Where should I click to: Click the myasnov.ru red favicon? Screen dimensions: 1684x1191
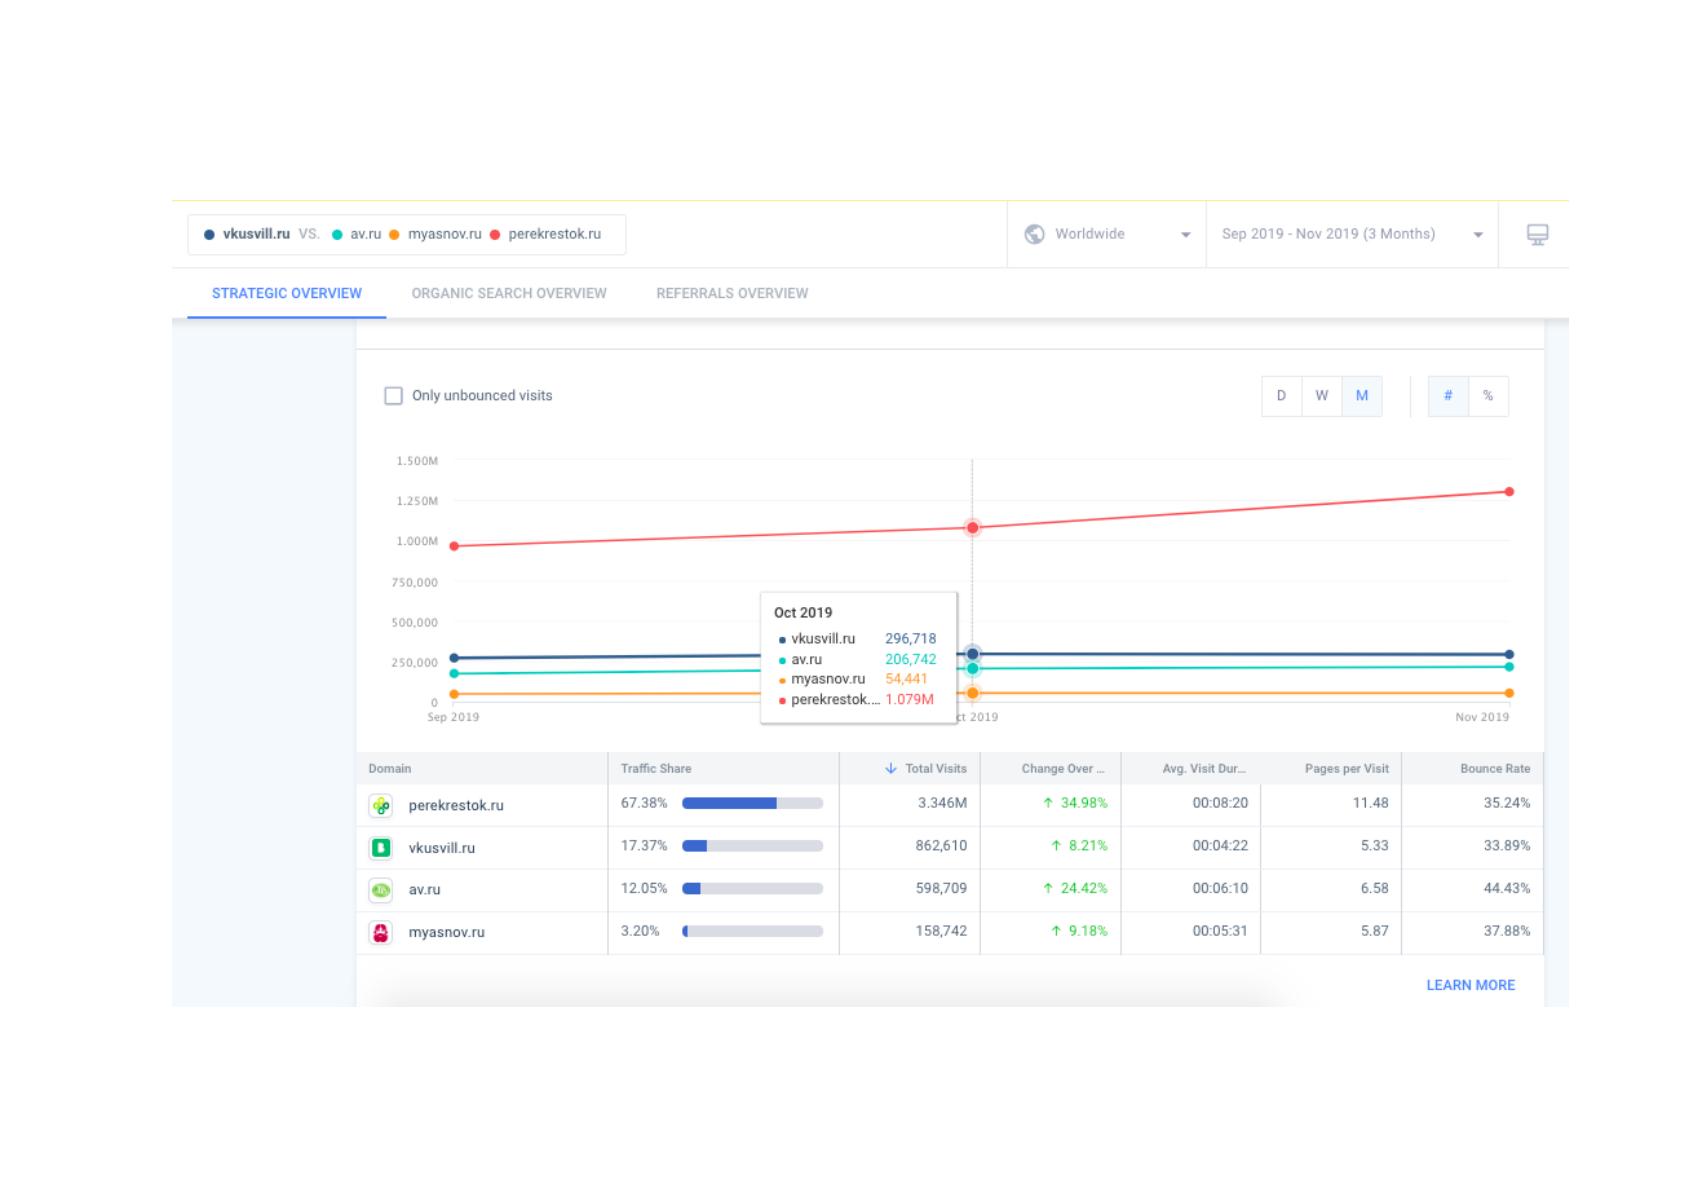pos(381,932)
